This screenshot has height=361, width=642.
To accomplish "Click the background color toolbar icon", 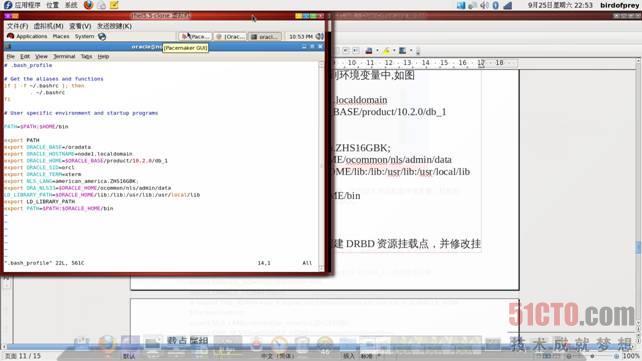I will (403, 51).
